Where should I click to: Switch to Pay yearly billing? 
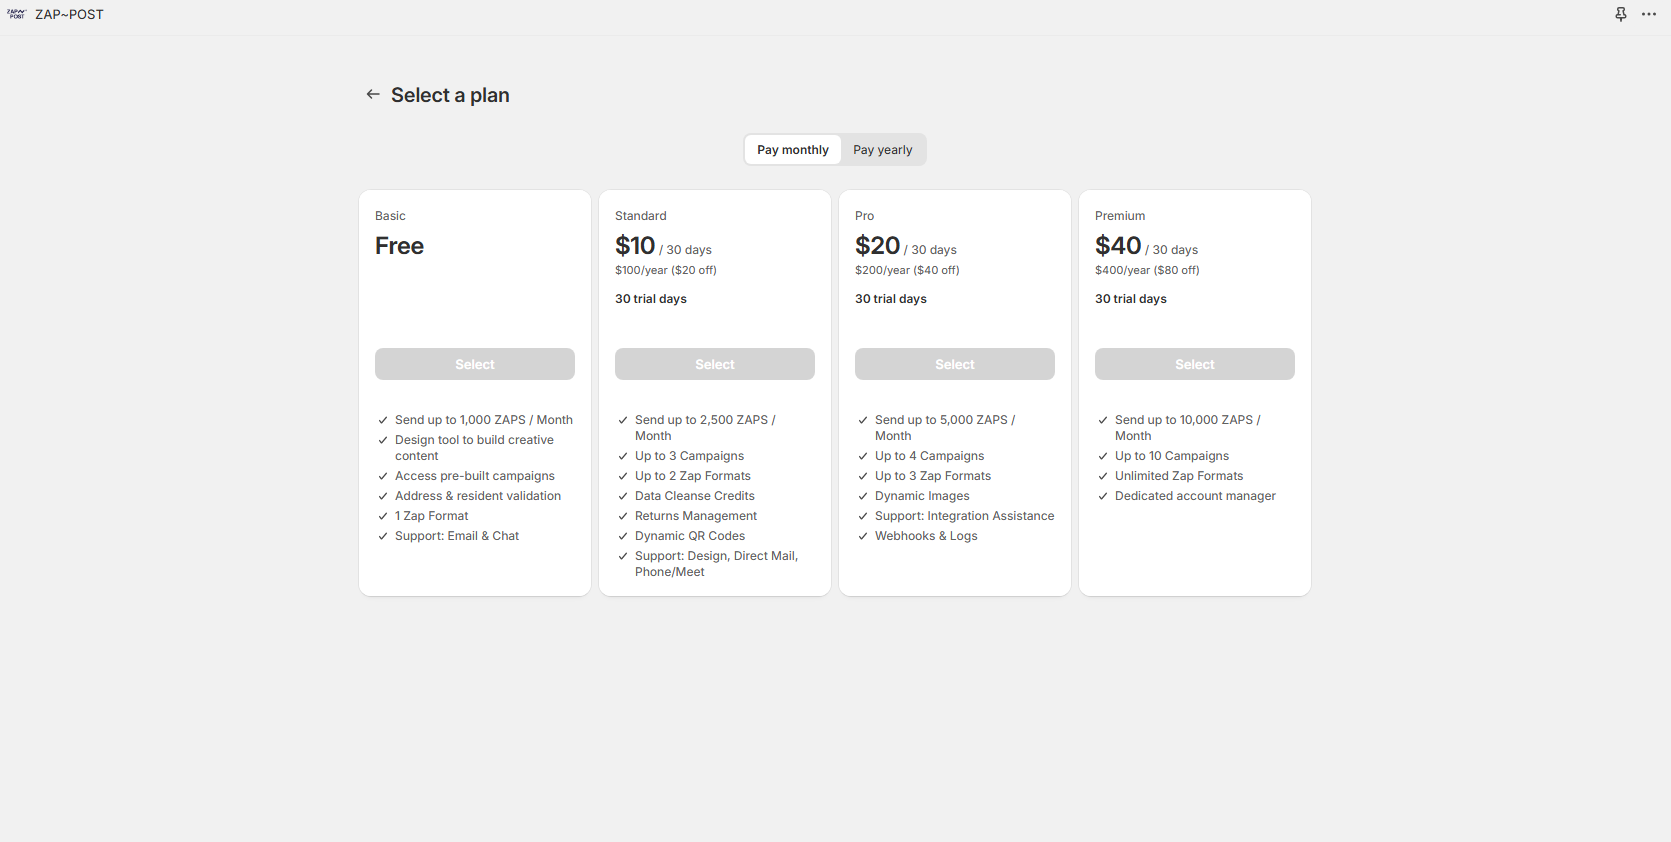tap(882, 150)
